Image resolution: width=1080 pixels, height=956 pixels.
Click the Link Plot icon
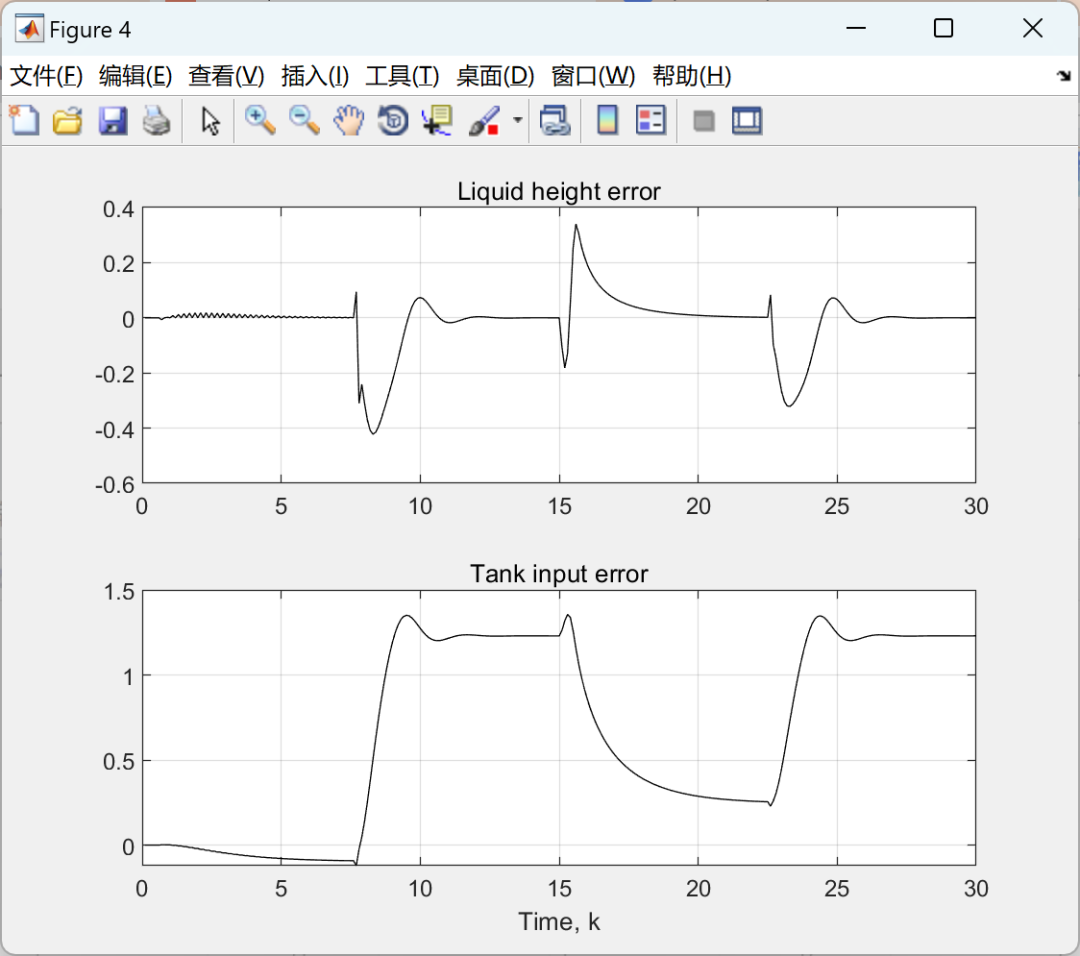click(x=555, y=121)
